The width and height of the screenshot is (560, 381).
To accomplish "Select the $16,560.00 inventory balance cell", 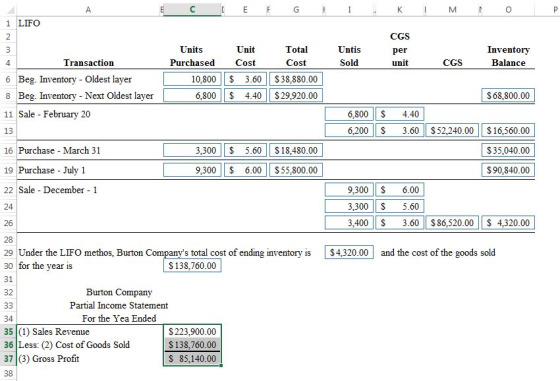I will (508, 130).
